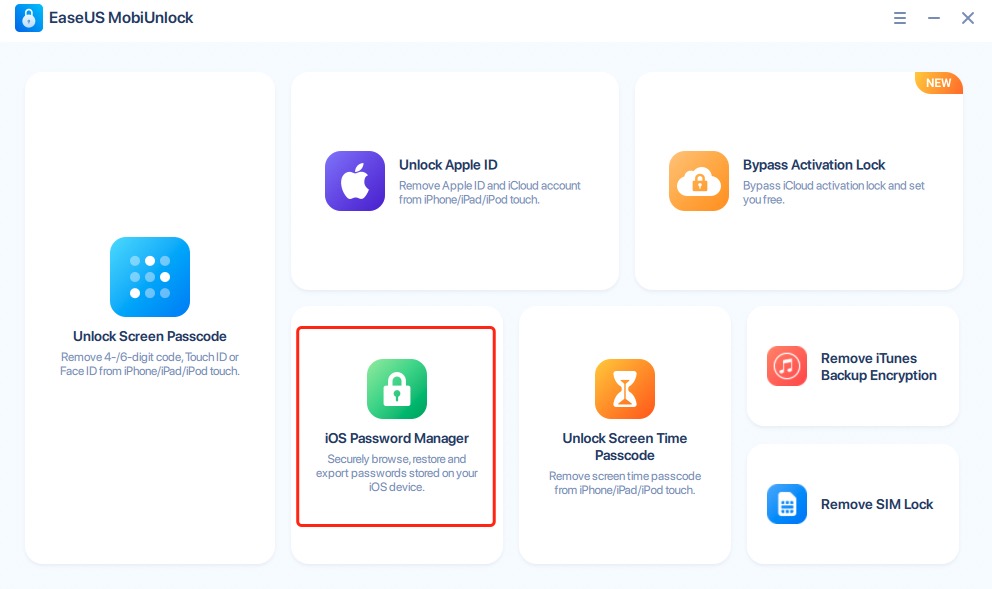Click 'Bypass iCloud activation lock' description
992x589 pixels.
pos(834,192)
